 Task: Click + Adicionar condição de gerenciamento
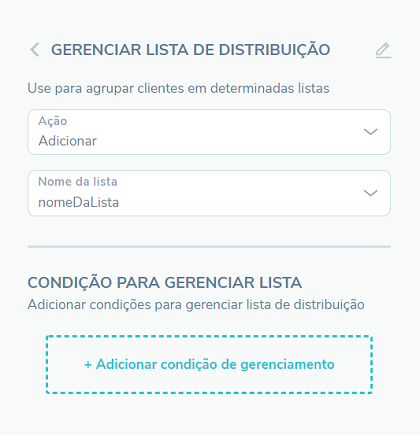click(x=209, y=364)
